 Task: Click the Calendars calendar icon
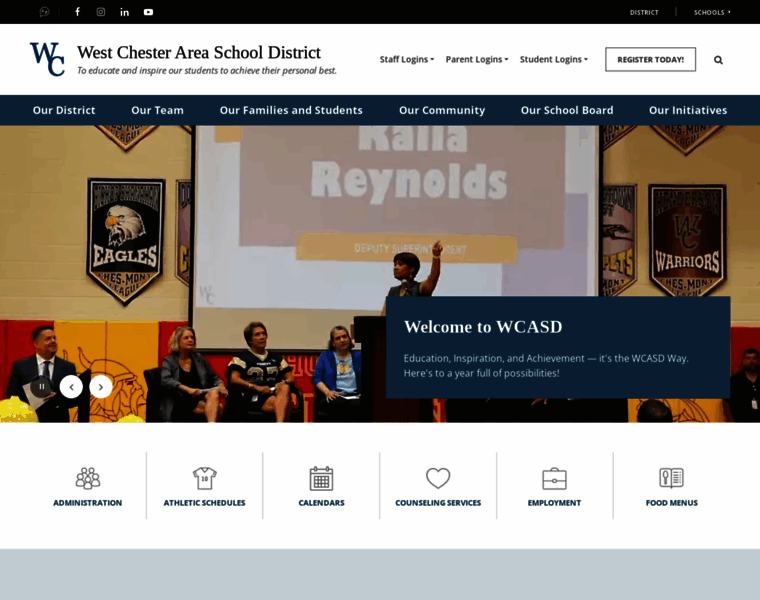point(321,478)
